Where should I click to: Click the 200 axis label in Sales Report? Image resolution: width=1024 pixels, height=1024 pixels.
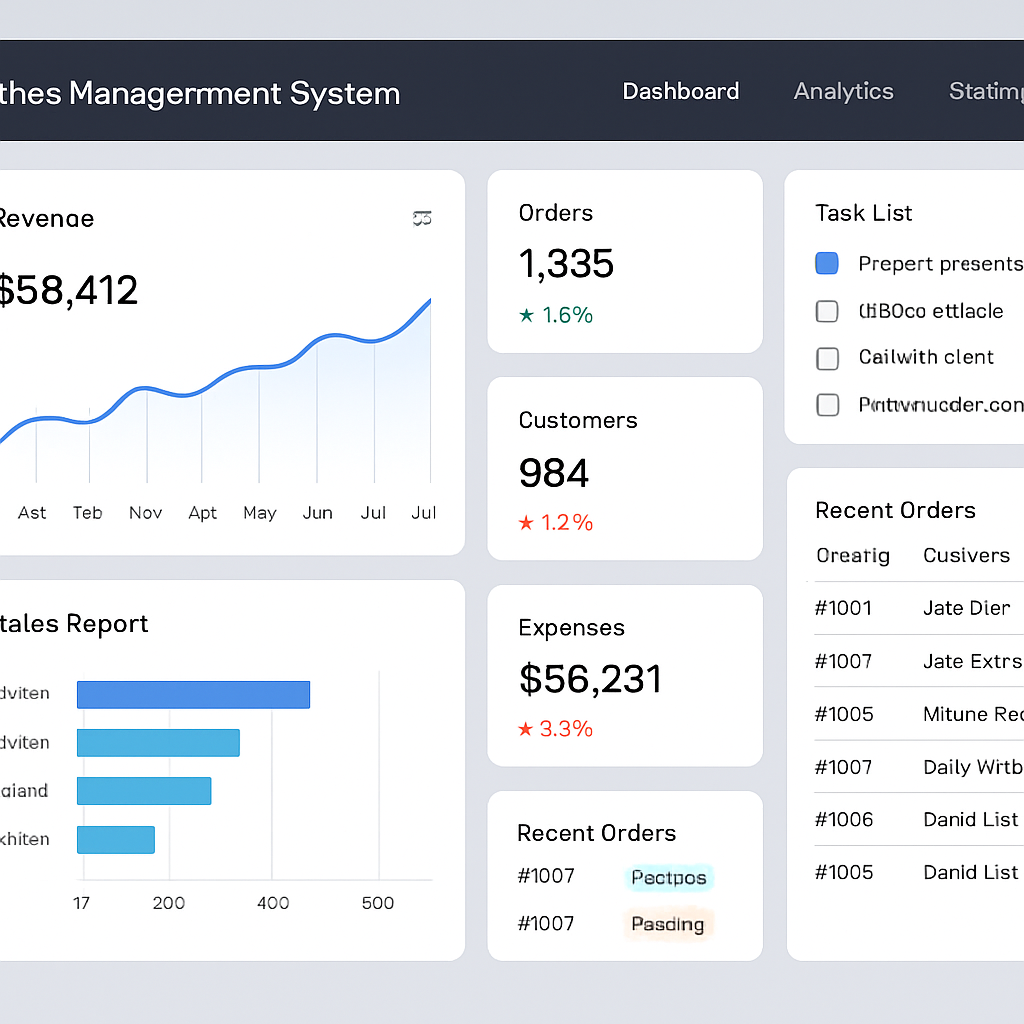tap(168, 903)
